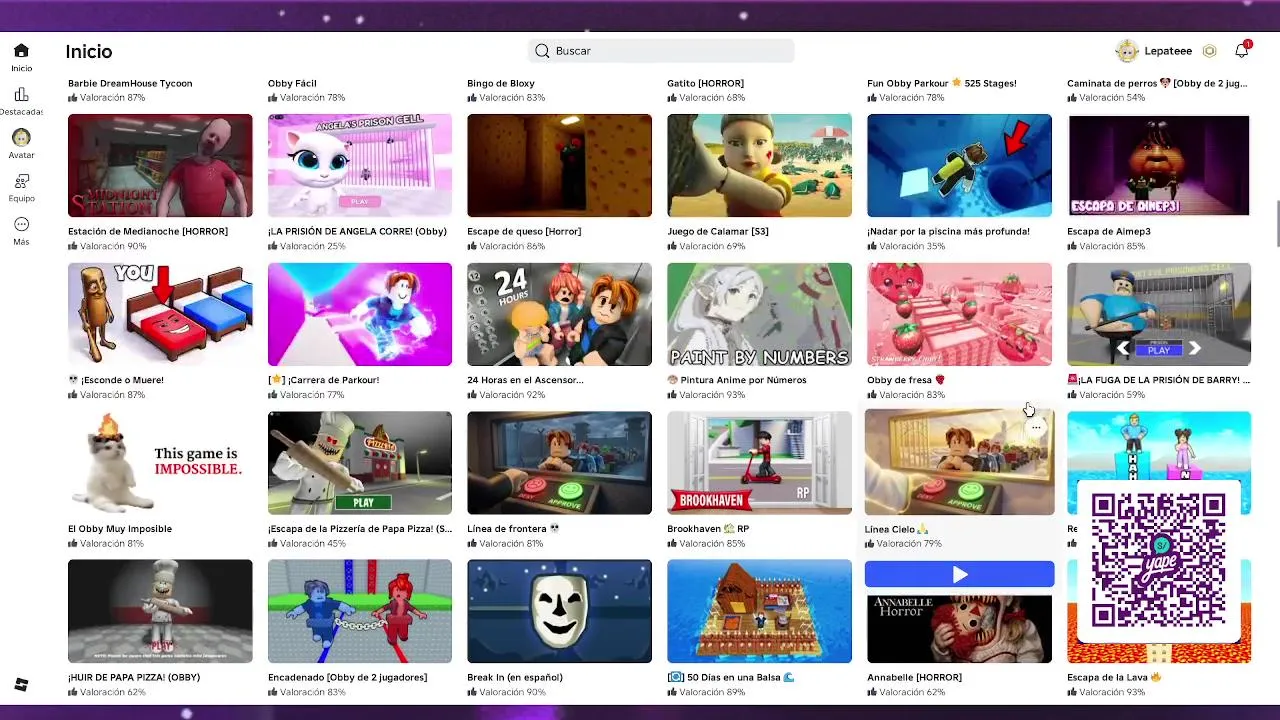This screenshot has height=720, width=1280.
Task: Open Pintura Anime por Números thumbnail
Action: (759, 314)
